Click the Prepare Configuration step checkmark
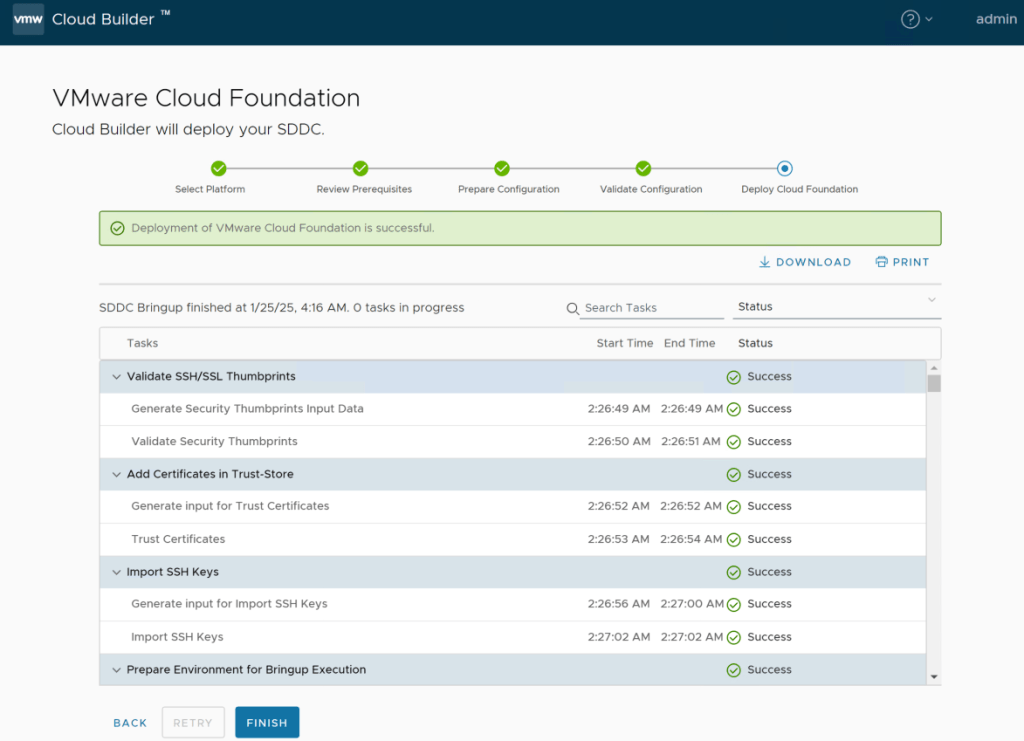Image resolution: width=1024 pixels, height=741 pixels. click(x=502, y=169)
